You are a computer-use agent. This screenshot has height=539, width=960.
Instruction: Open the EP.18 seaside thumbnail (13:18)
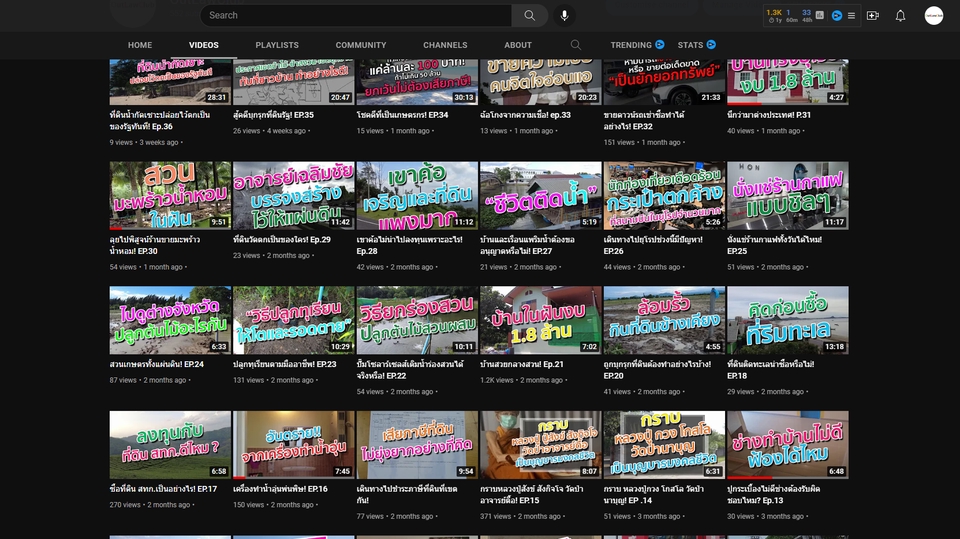788,320
